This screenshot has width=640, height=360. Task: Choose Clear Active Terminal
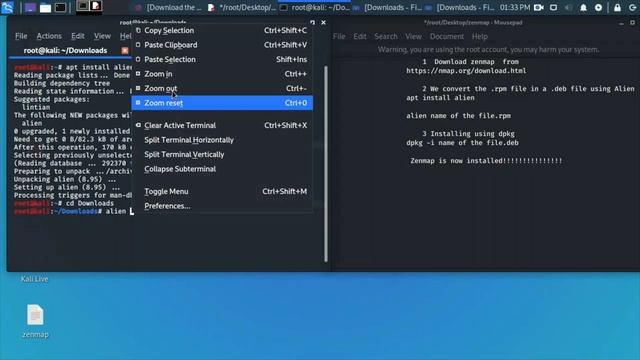222,125
